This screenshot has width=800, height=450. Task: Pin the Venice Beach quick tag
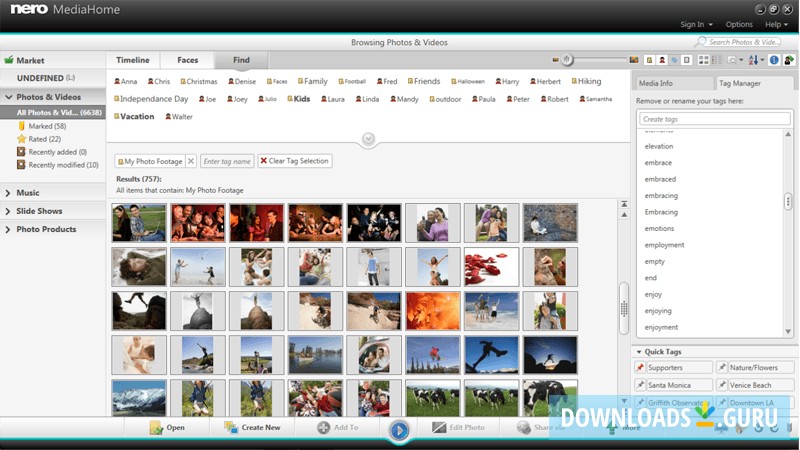point(722,385)
